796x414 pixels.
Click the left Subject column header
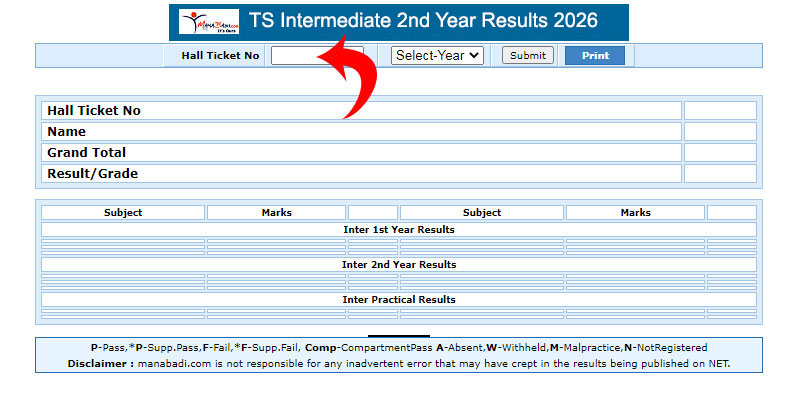[123, 212]
